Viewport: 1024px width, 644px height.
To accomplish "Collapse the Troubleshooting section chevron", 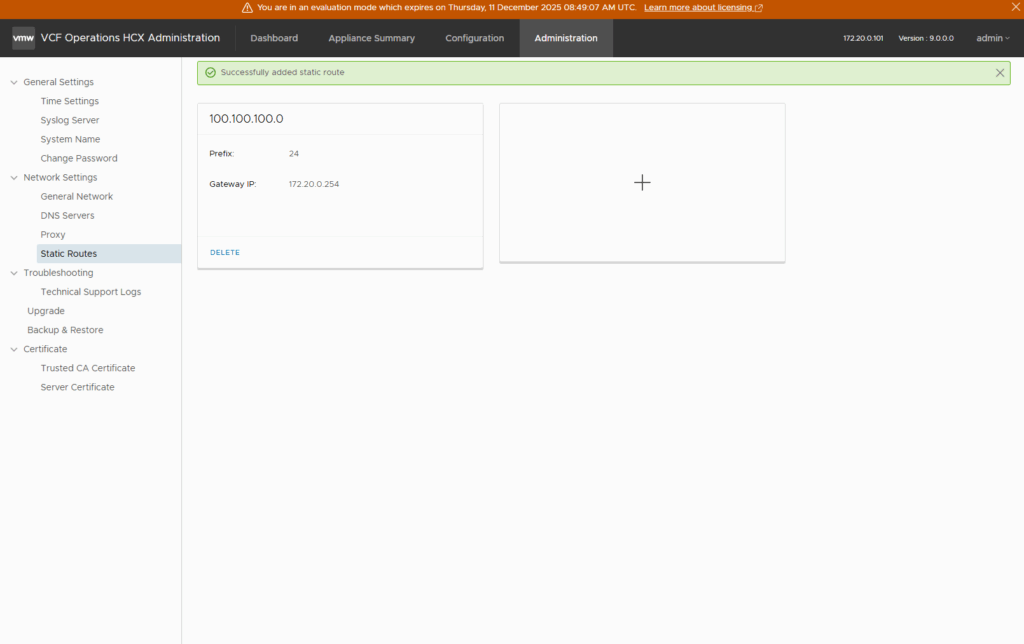I will 14,273.
